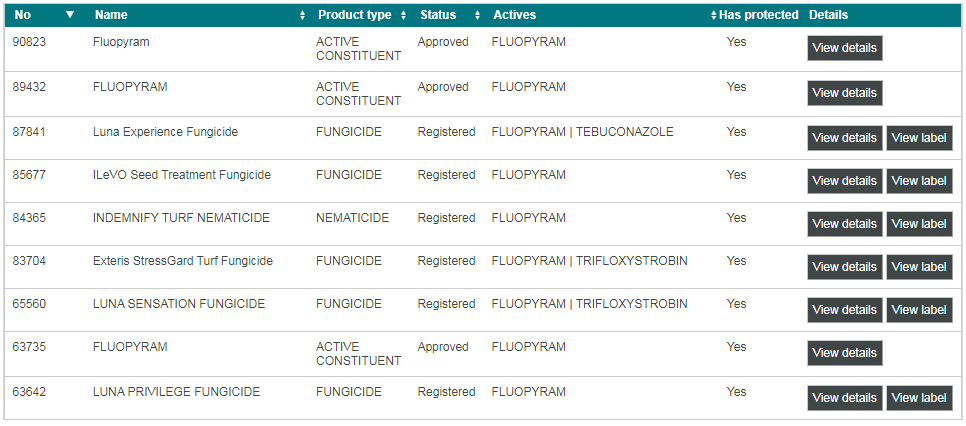View details for Fluopyram 90823

[844, 48]
